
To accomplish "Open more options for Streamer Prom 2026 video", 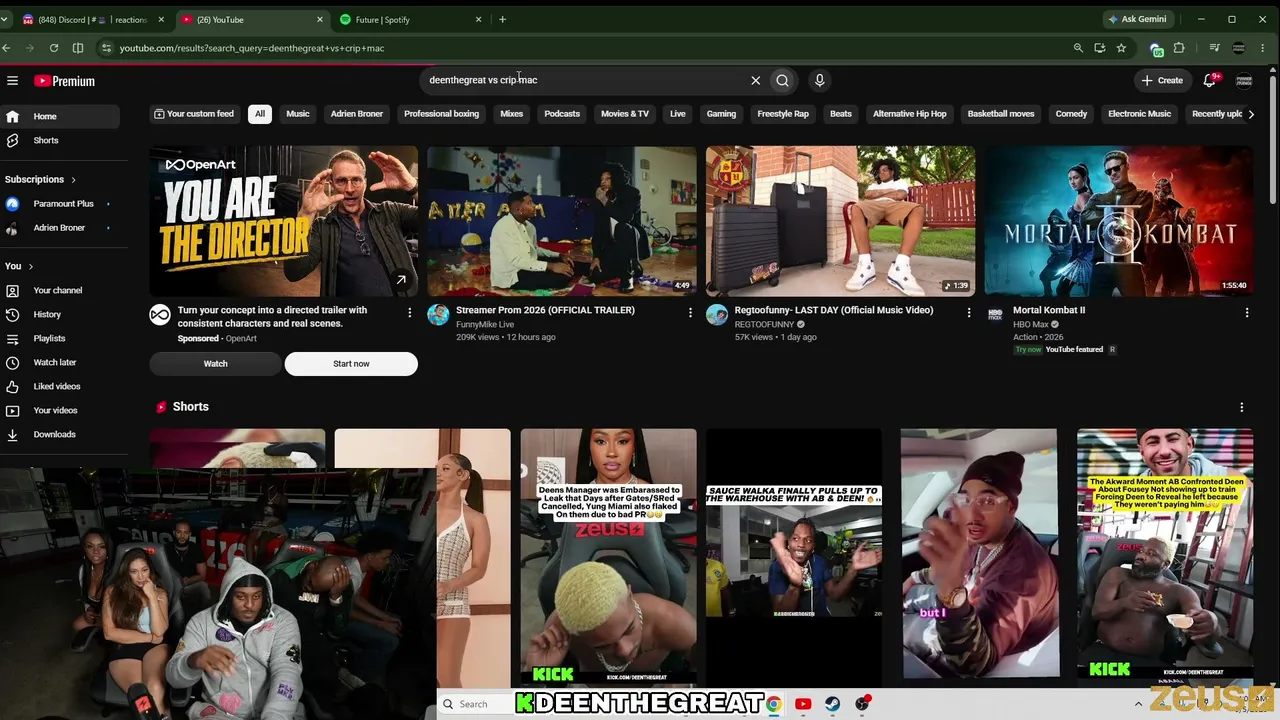I will click(x=690, y=313).
